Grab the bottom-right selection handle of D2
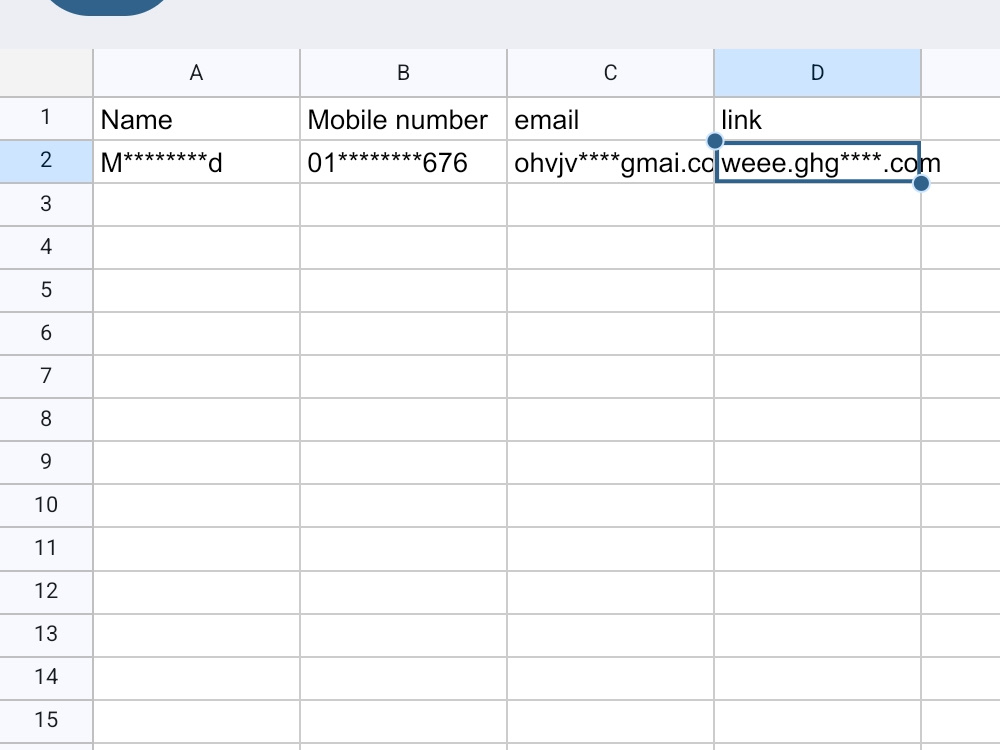This screenshot has width=1000, height=750. tap(921, 184)
